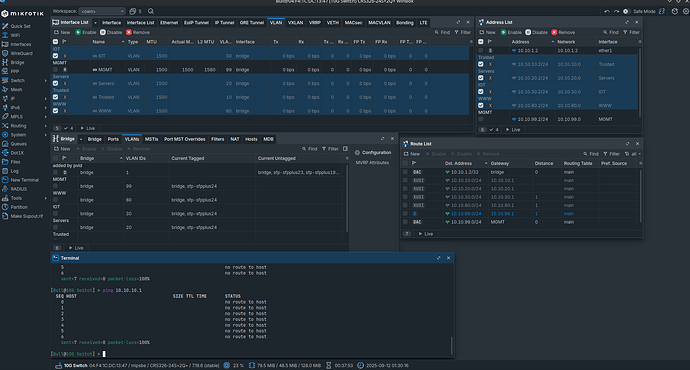Switch to the Hosts tab in Bridge

(251, 139)
